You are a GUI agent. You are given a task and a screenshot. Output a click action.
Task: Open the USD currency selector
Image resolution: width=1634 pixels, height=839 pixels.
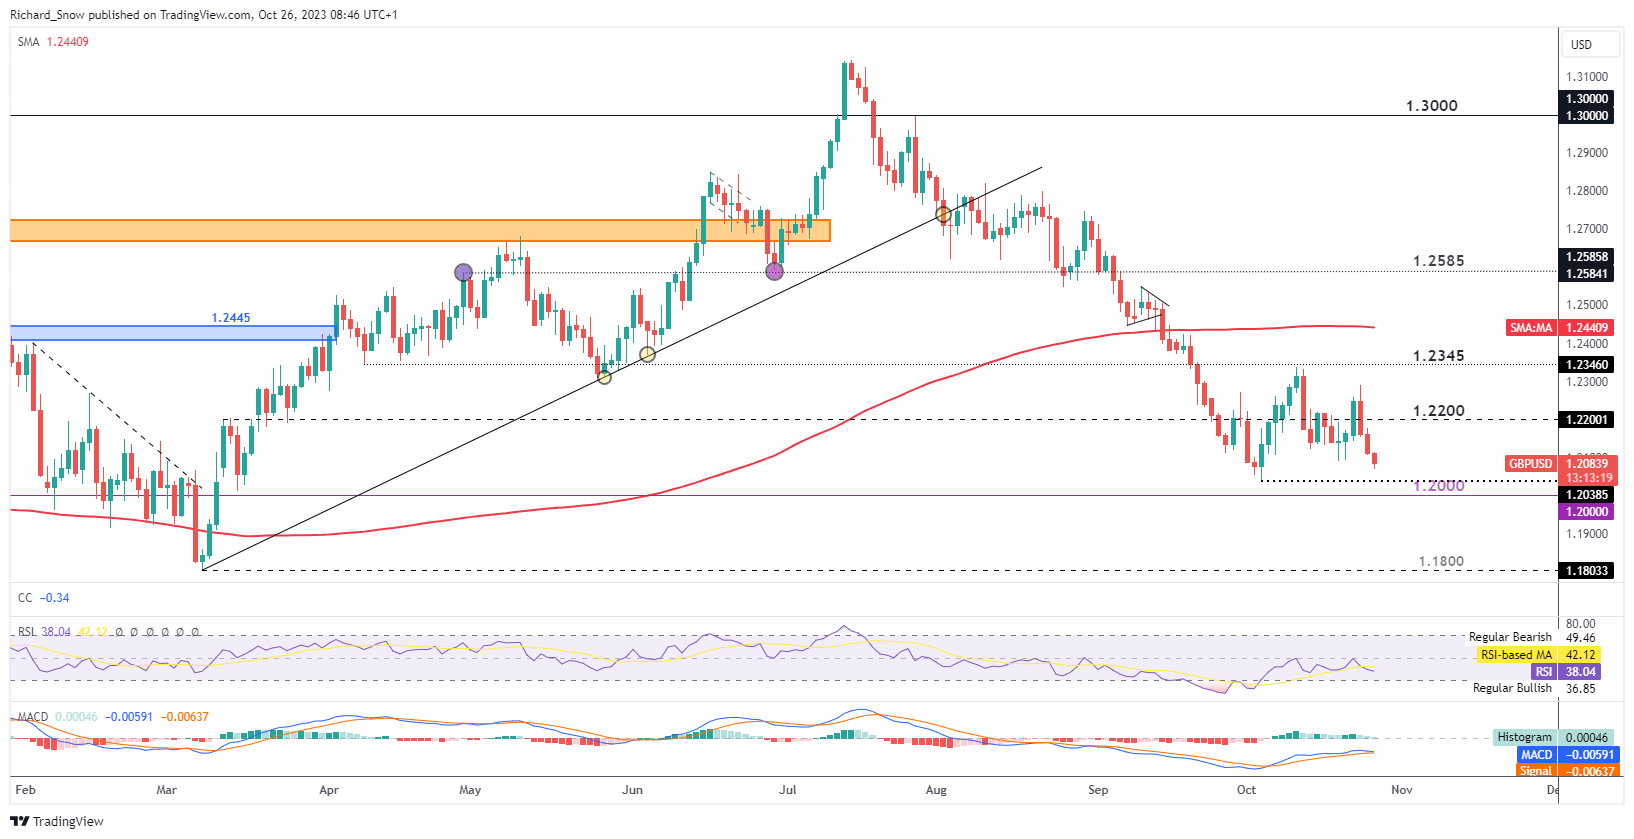pos(1582,45)
